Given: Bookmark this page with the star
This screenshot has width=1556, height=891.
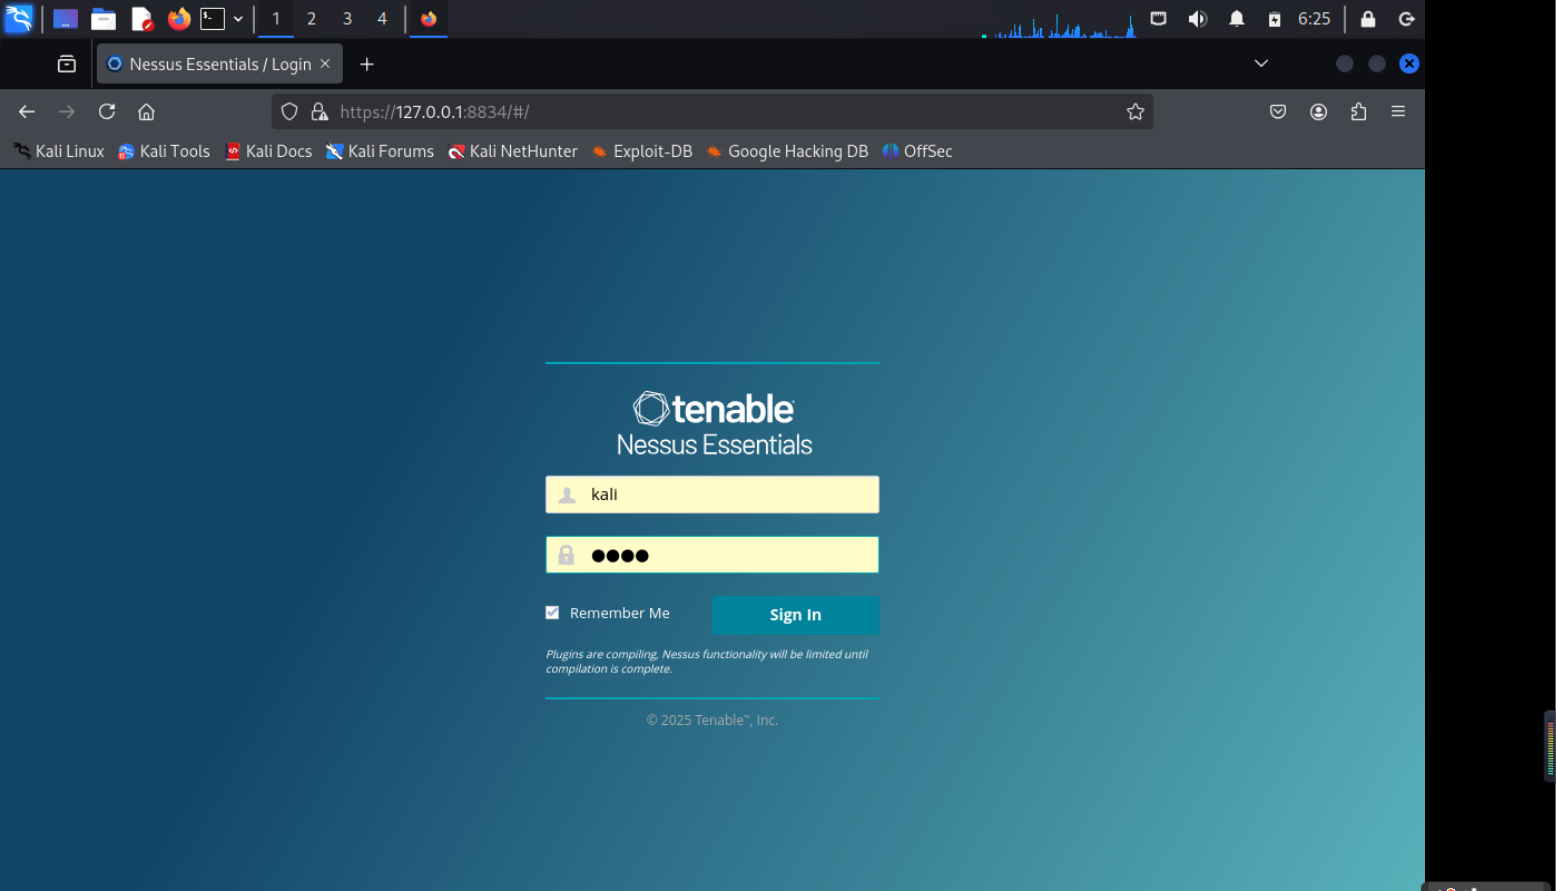Looking at the screenshot, I should [x=1135, y=112].
